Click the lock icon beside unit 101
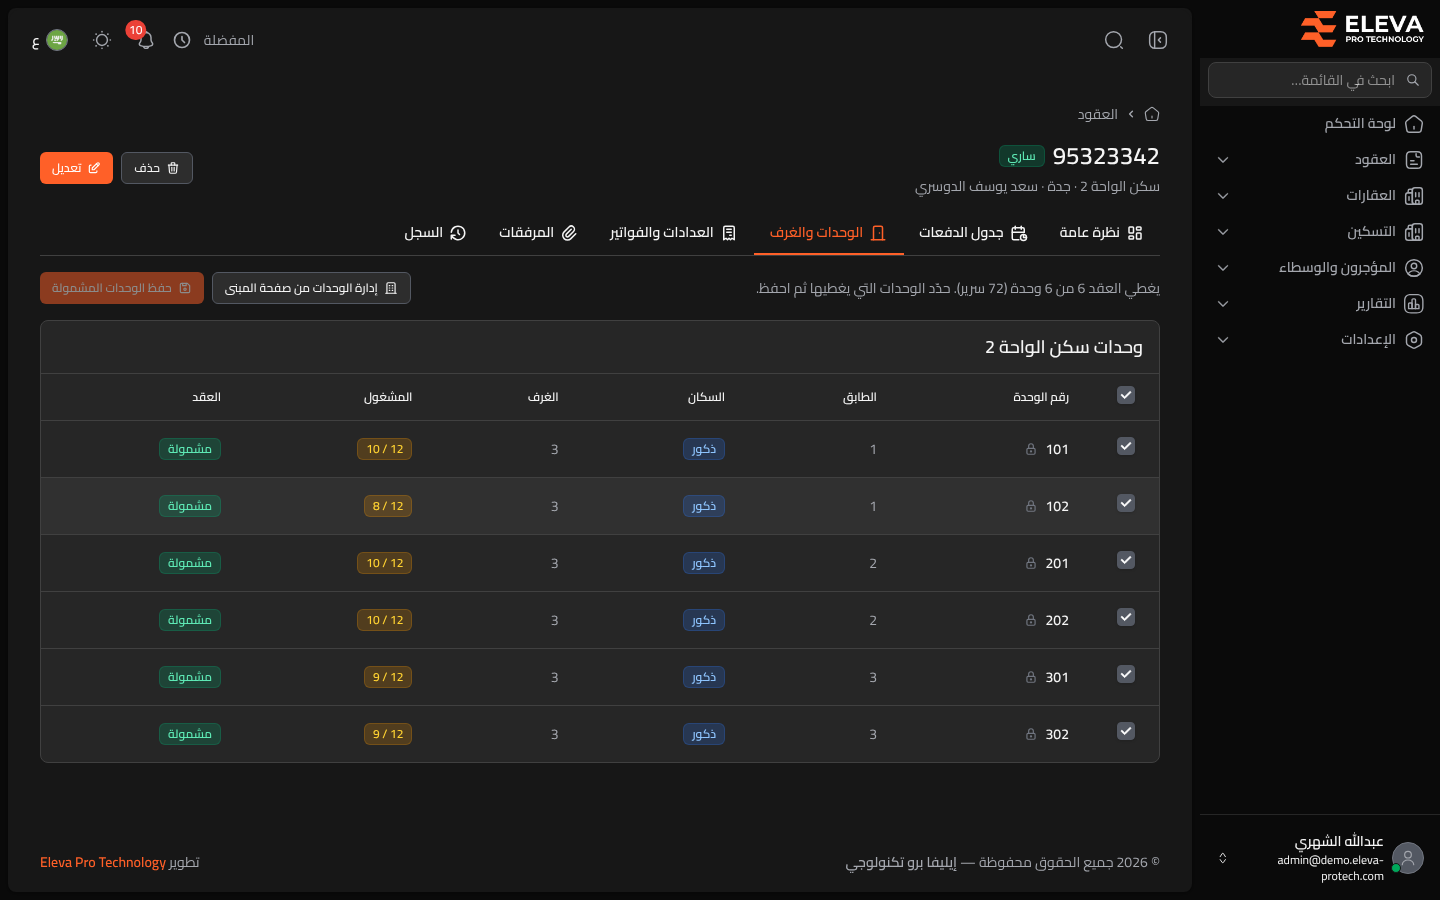The height and width of the screenshot is (900, 1440). (1031, 449)
